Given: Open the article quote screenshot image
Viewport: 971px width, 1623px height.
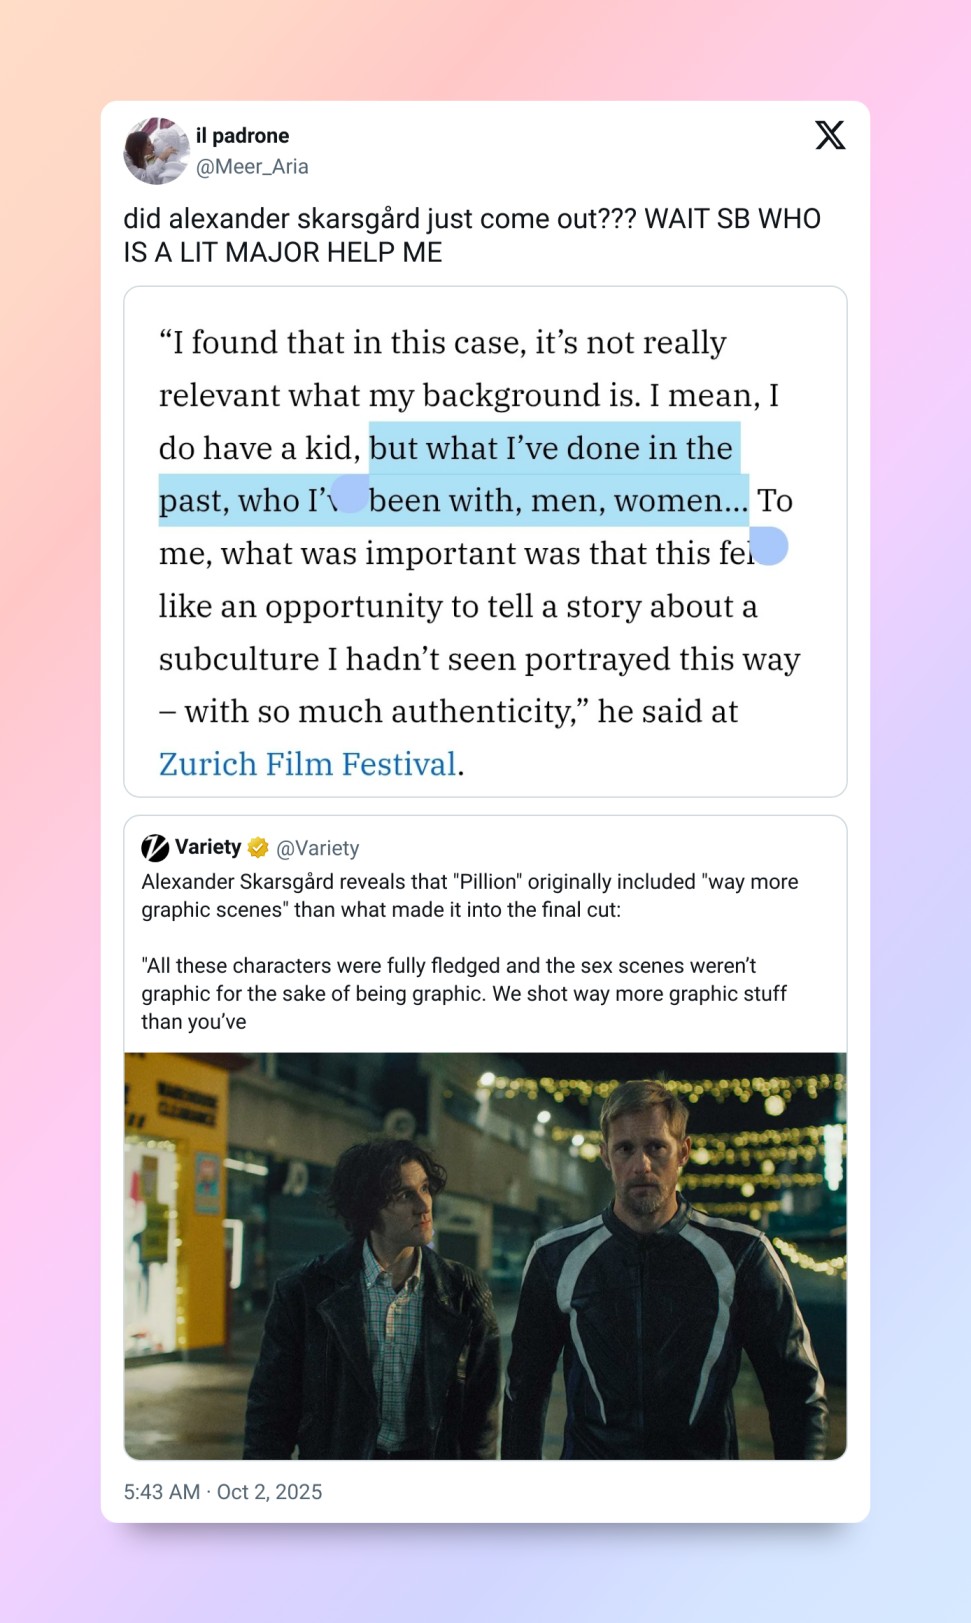Looking at the screenshot, I should (x=485, y=542).
